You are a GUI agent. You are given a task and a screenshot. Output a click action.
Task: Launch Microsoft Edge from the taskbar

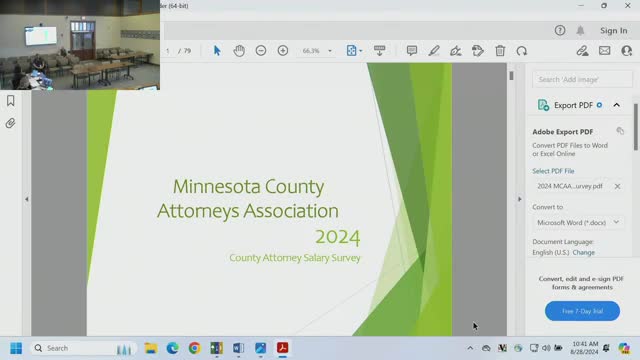click(x=173, y=348)
